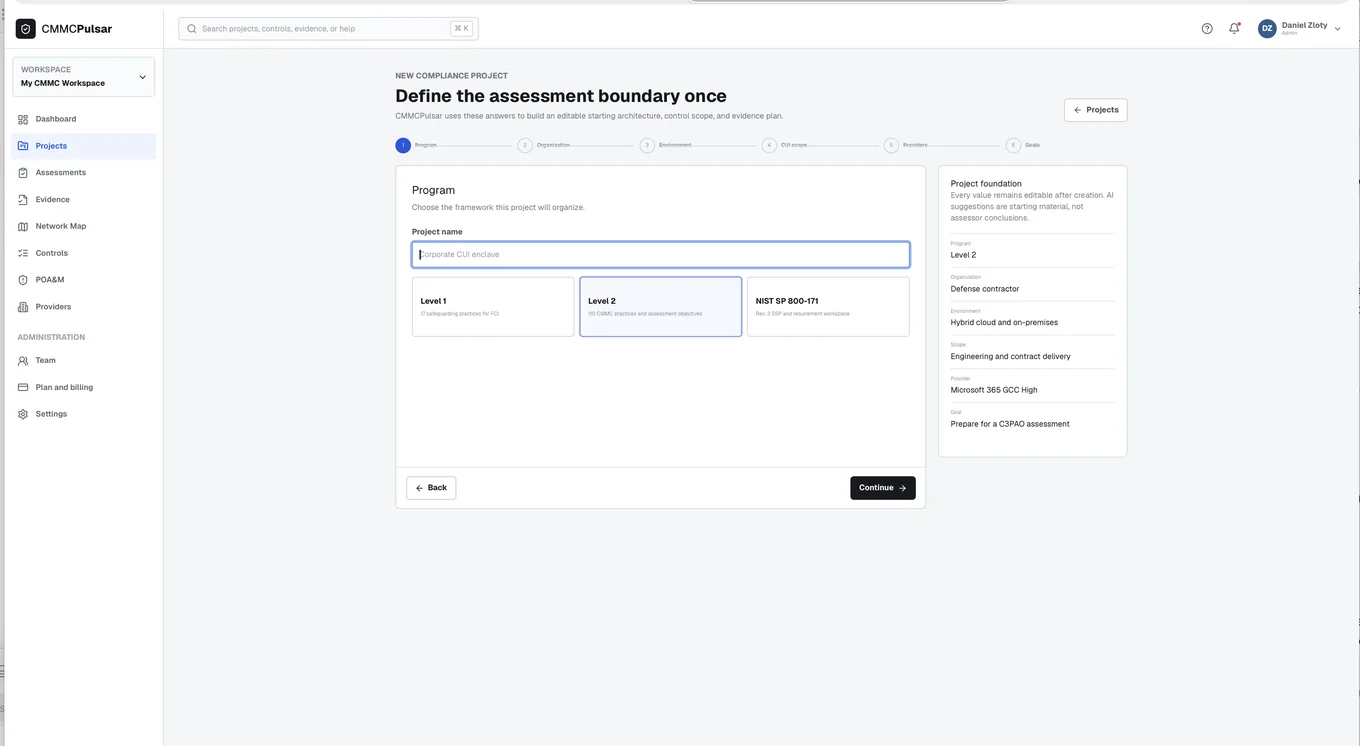Click the top search projects field
Image resolution: width=1360 pixels, height=746 pixels.
click(328, 29)
